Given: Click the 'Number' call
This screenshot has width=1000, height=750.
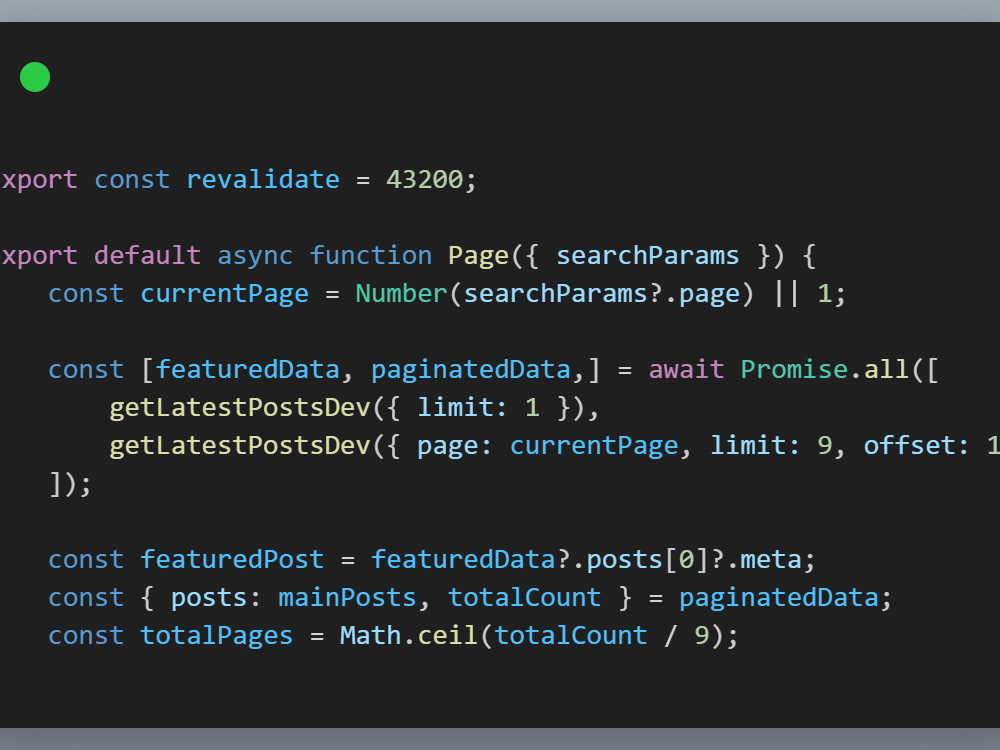Looking at the screenshot, I should (x=401, y=293).
